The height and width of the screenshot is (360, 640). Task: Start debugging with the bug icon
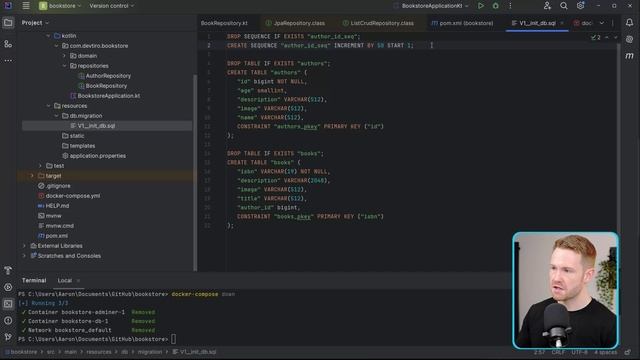[496, 6]
